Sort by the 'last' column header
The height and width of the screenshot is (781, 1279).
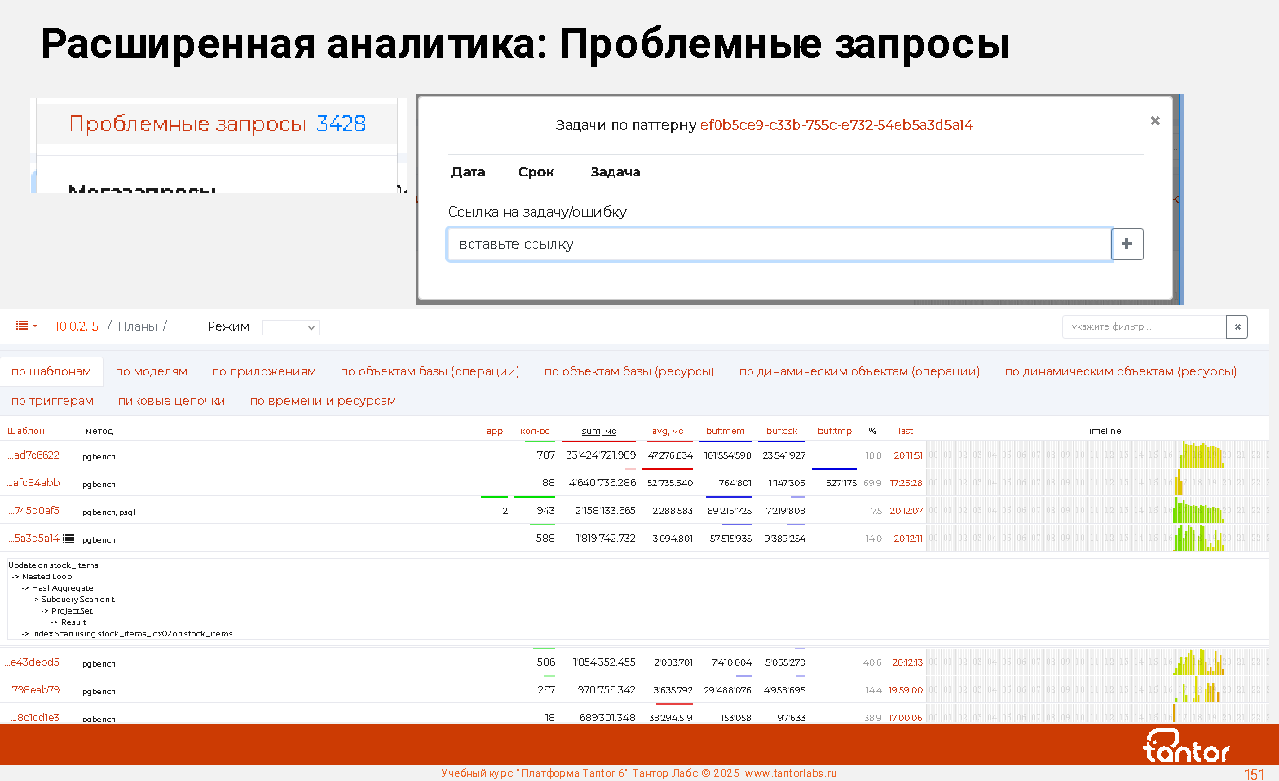pyautogui.click(x=905, y=431)
